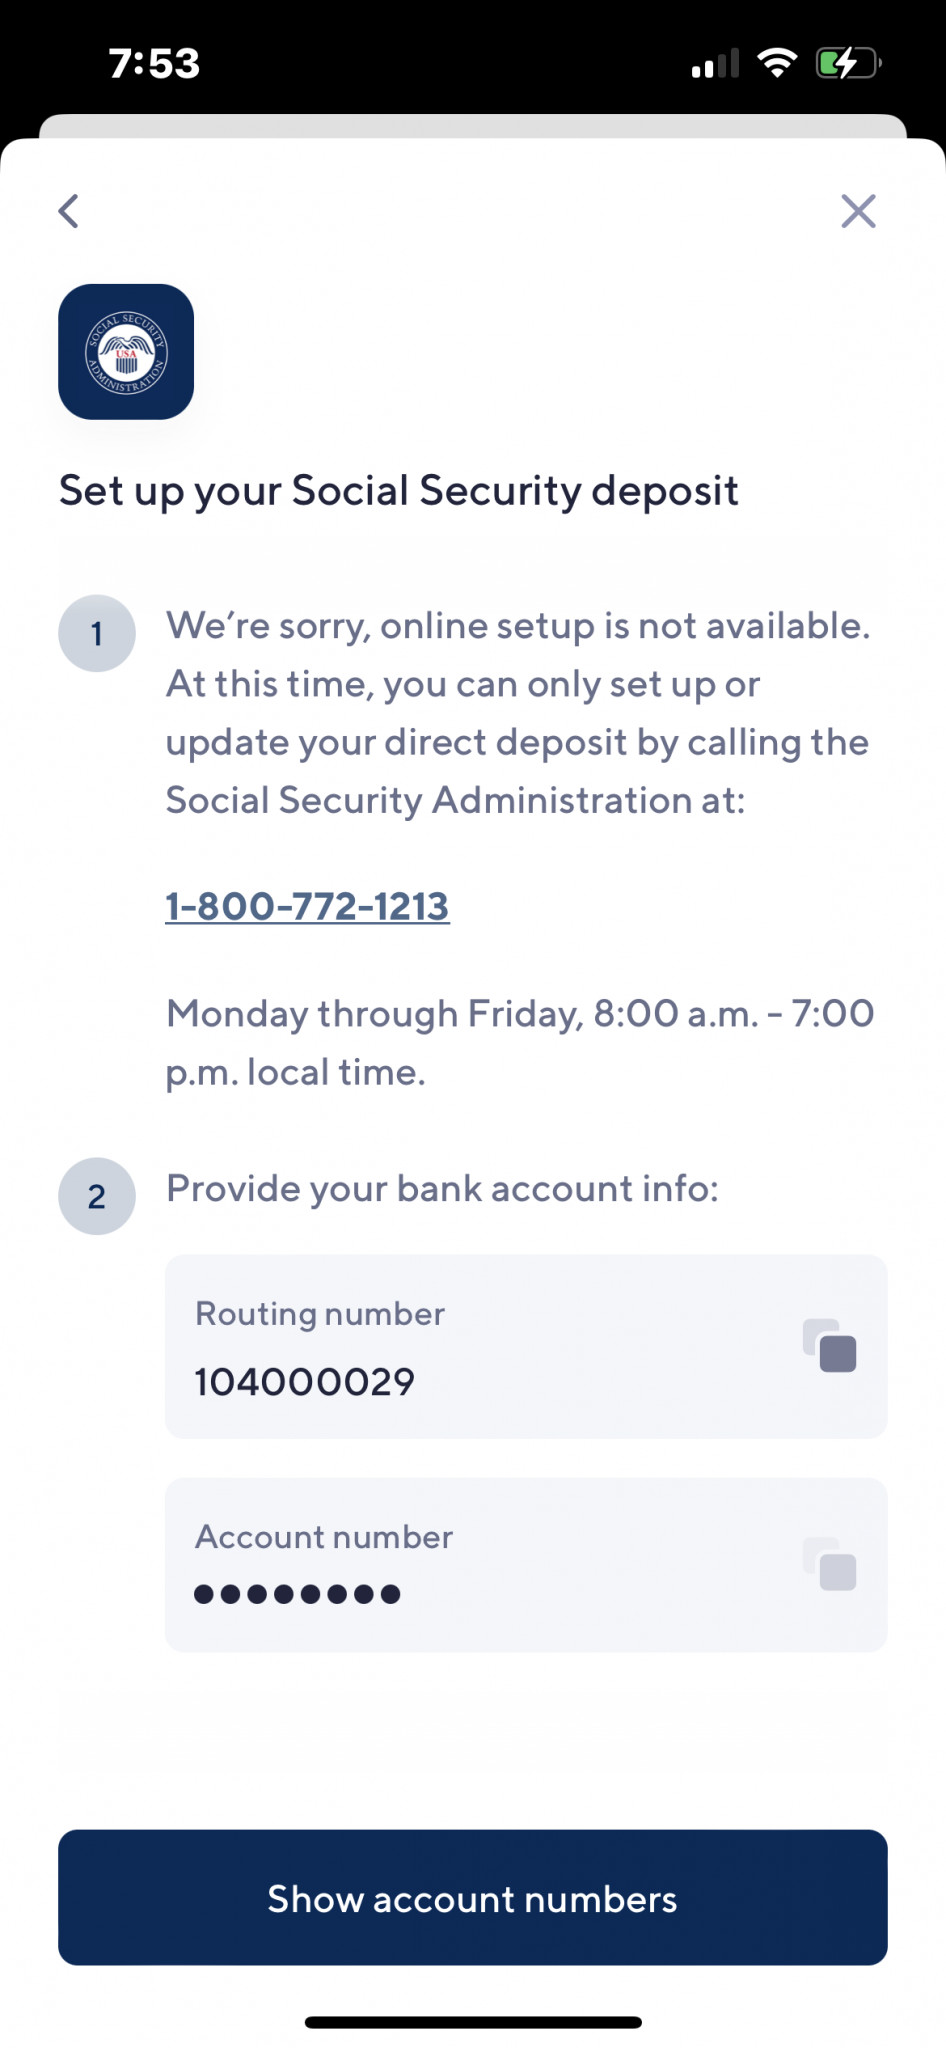Tap the battery charging status icon
Screen dimensions: 946x2048
848,63
